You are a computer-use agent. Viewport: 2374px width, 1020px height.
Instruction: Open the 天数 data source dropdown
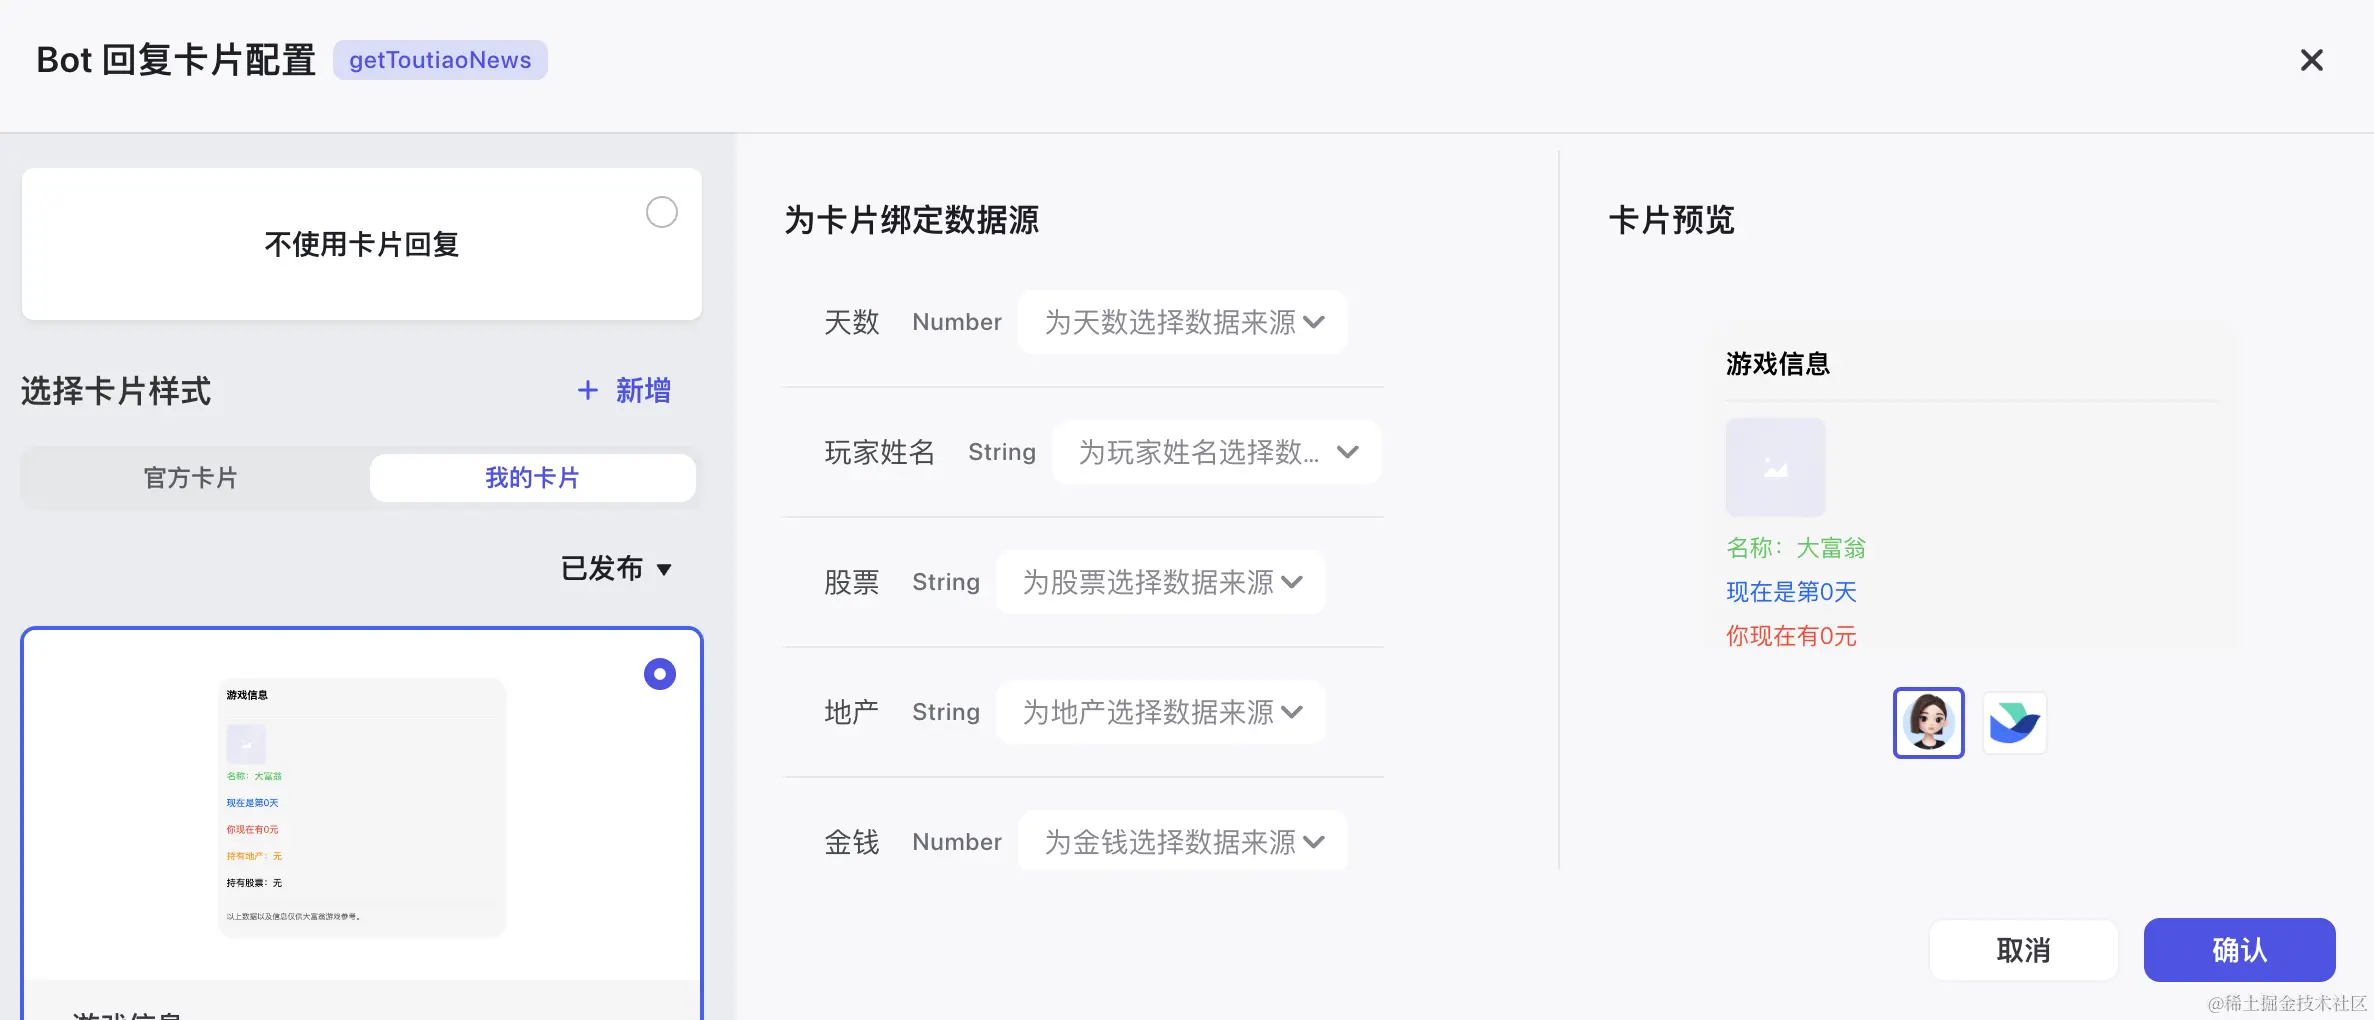coord(1182,322)
